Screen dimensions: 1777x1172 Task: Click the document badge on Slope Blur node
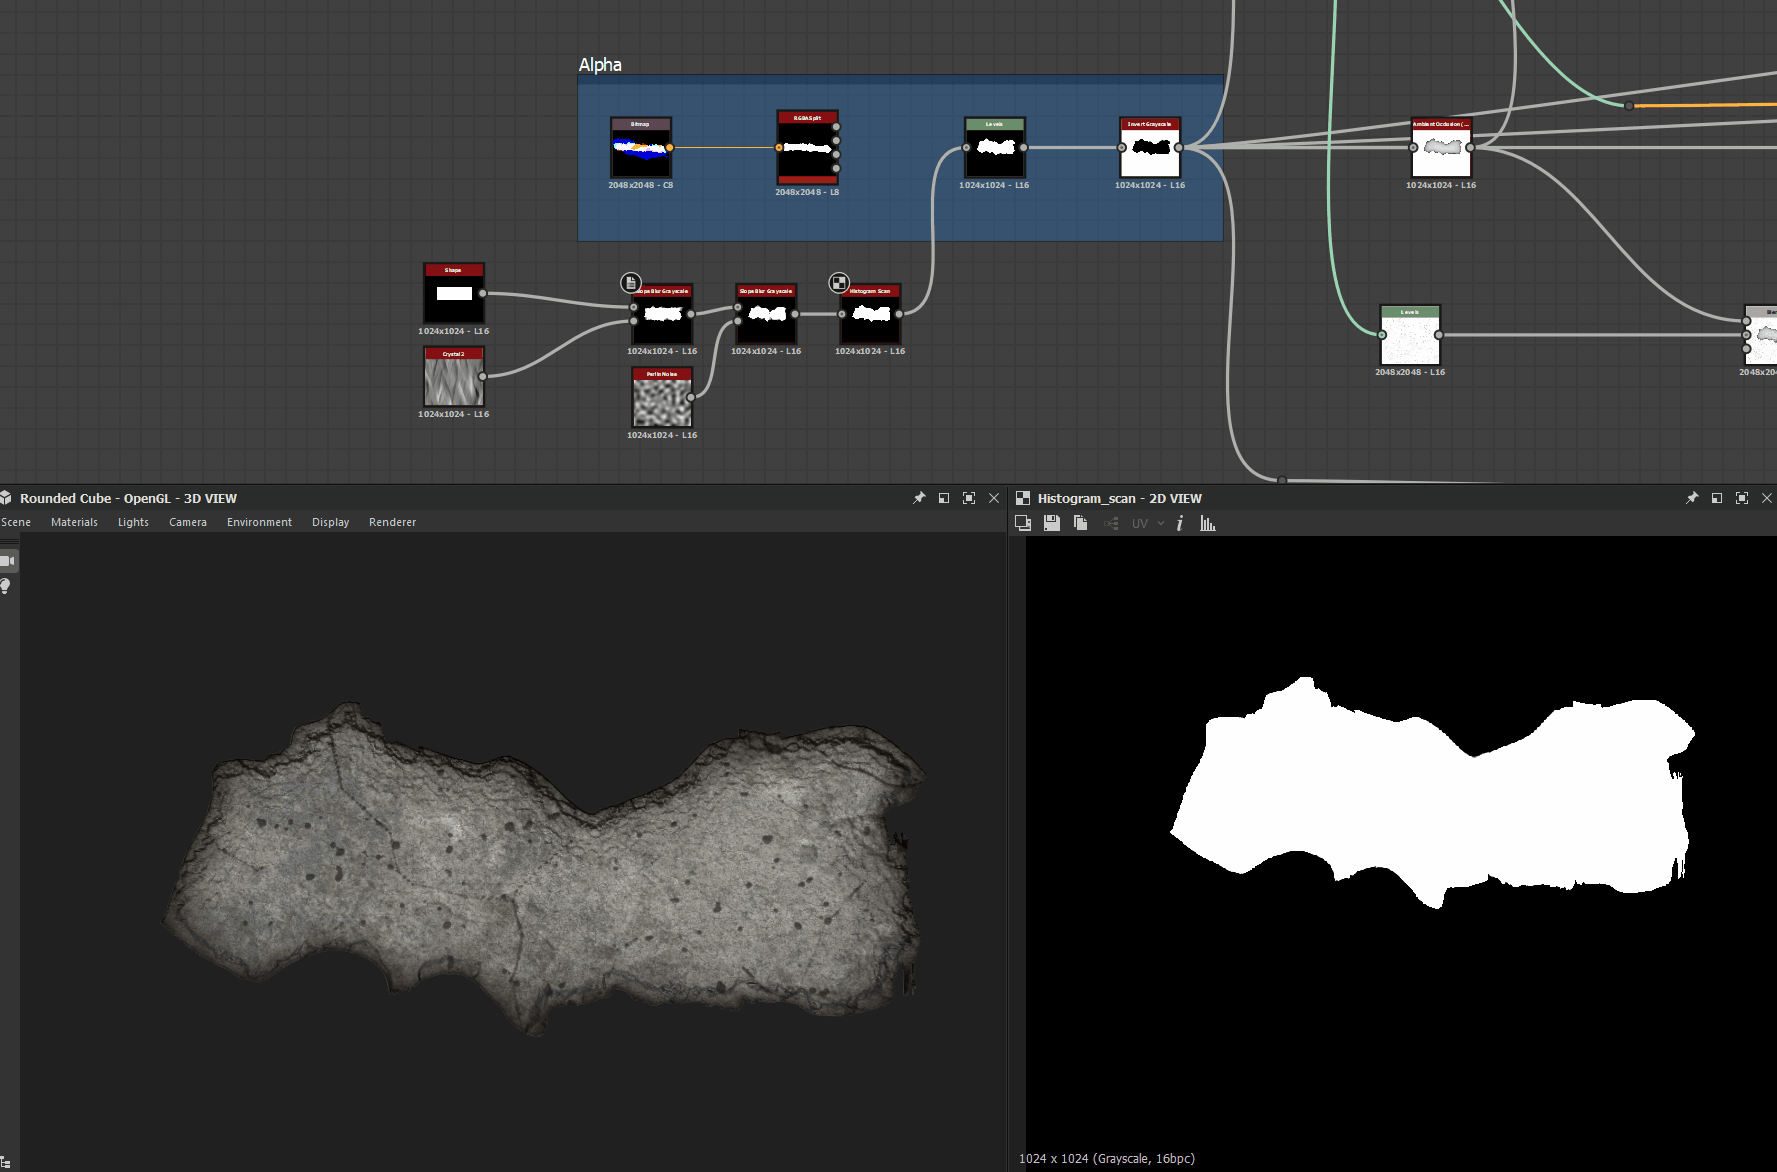click(x=630, y=283)
